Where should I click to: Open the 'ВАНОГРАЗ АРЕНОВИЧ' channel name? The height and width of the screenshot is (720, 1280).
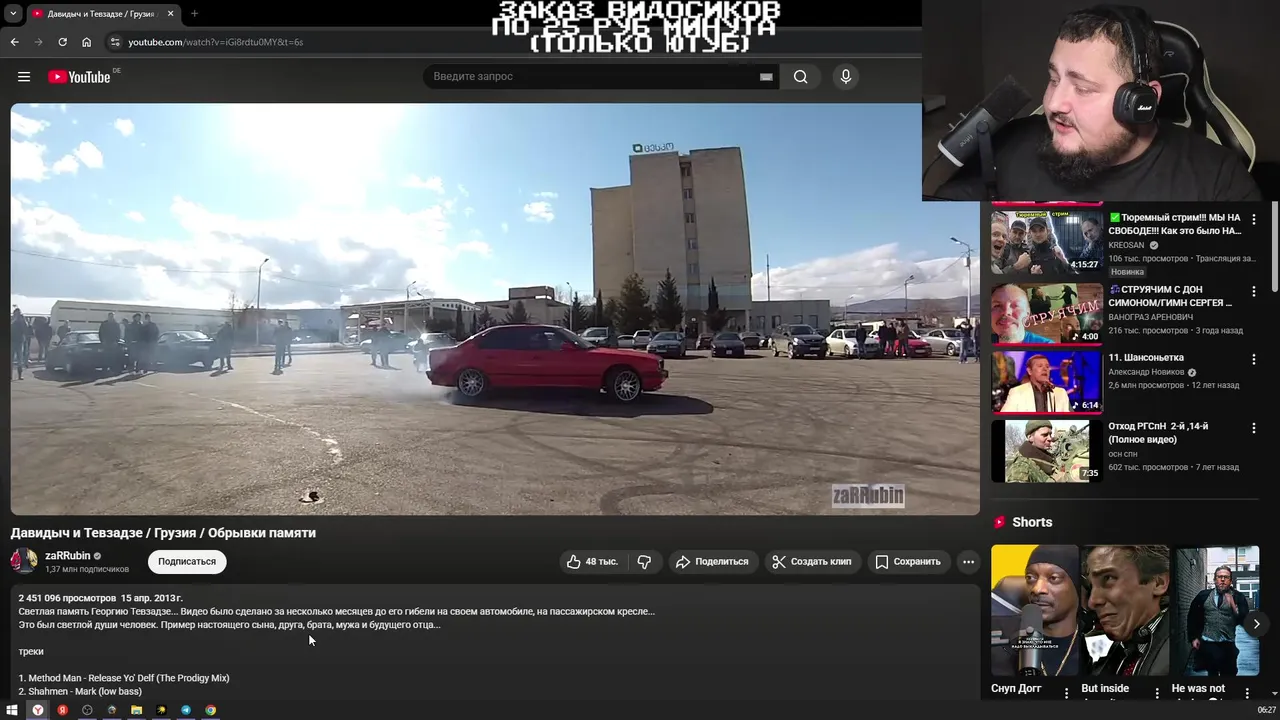click(x=1150, y=317)
